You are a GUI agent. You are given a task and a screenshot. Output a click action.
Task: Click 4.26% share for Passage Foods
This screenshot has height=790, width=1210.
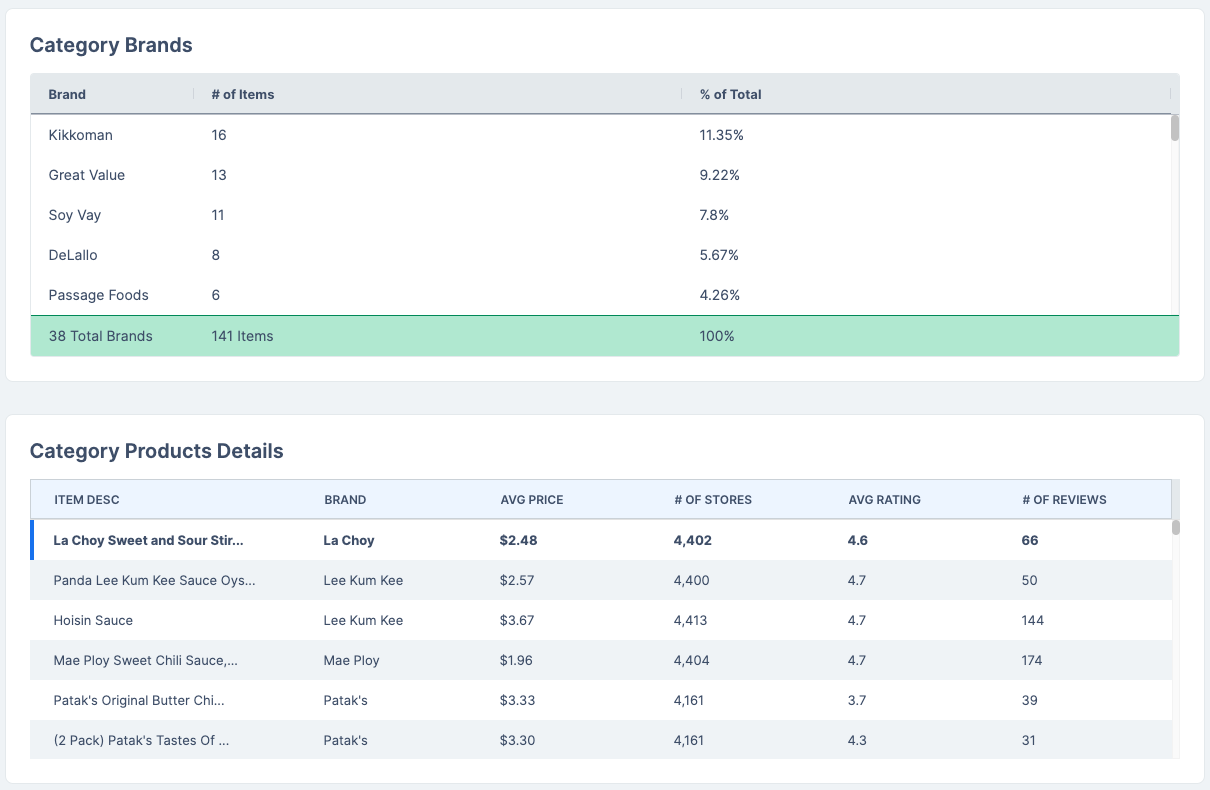pyautogui.click(x=719, y=295)
